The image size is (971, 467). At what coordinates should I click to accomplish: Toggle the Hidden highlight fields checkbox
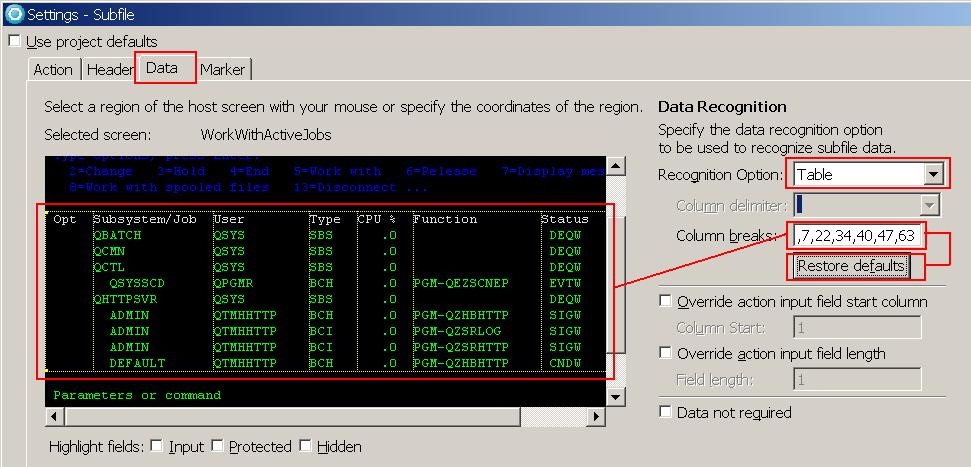point(305,446)
